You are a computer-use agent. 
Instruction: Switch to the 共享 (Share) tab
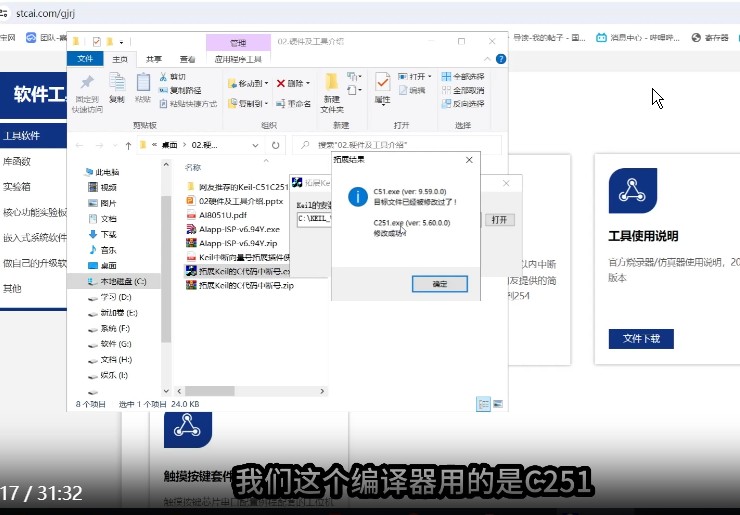[x=154, y=59]
